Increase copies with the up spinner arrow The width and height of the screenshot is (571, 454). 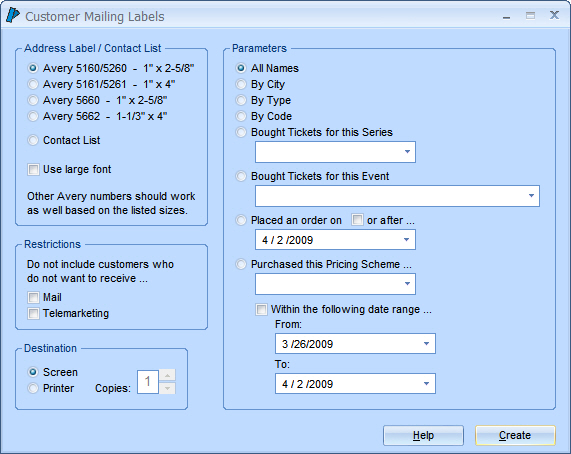pyautogui.click(x=168, y=375)
